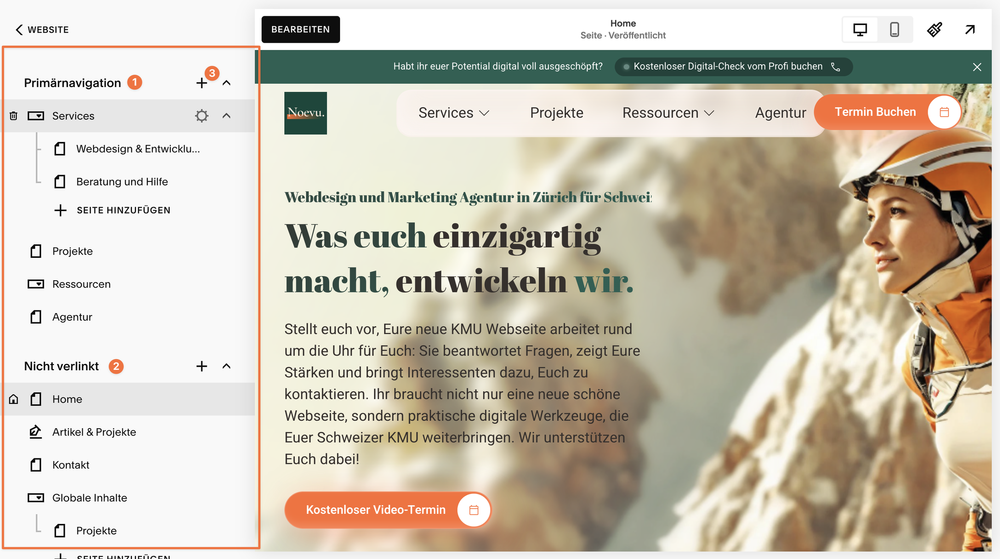Click SEITE HINZUFÜGEN under Services
The image size is (1000, 559).
[113, 210]
